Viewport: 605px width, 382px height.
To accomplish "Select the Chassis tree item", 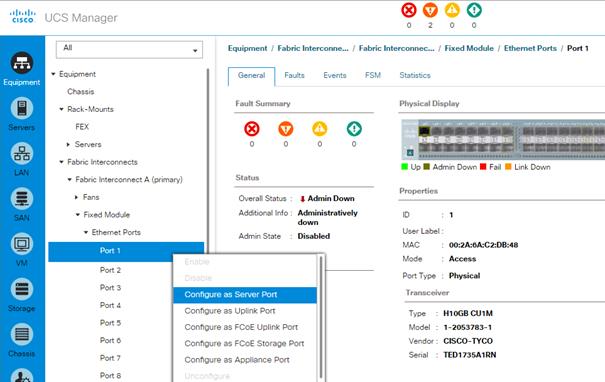I will coord(81,92).
